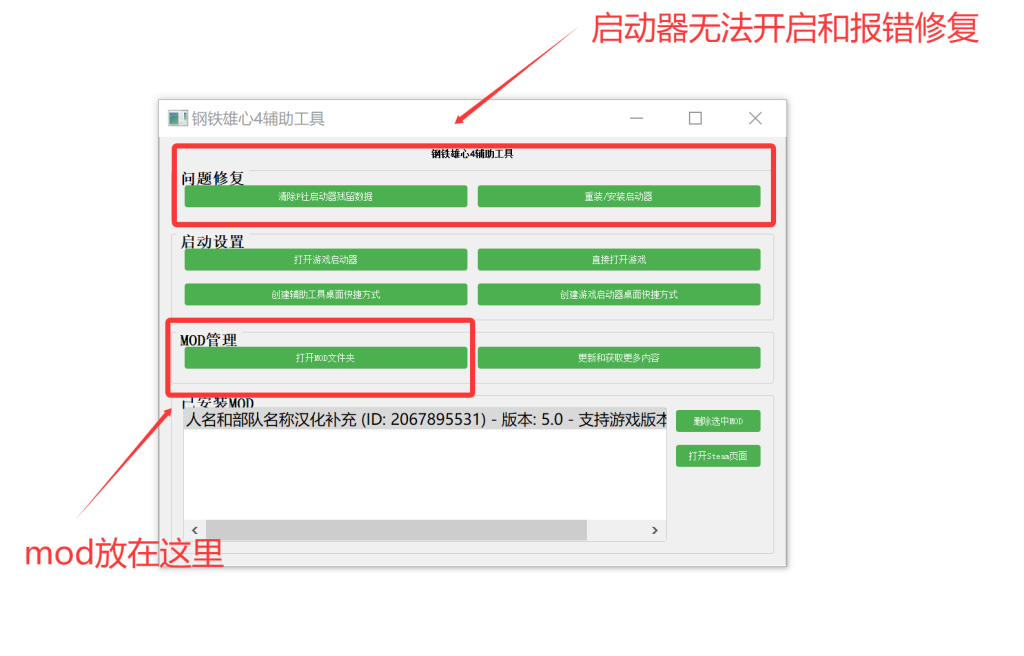This screenshot has width=1024, height=656.
Task: Open the MOD folder with 打开MOD文件夹
Action: [x=325, y=358]
